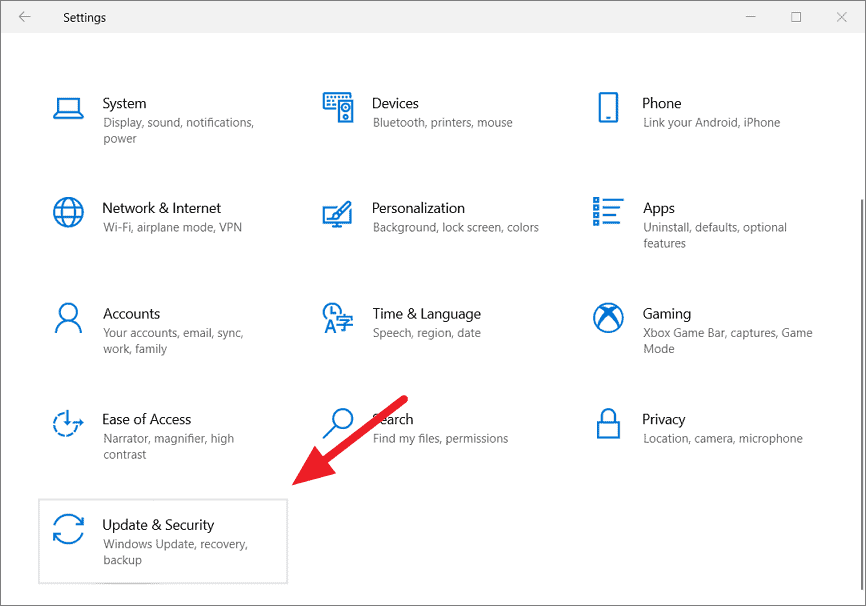The image size is (866, 606).
Task: Click the Devices keyboard and speaker icon
Action: click(338, 107)
